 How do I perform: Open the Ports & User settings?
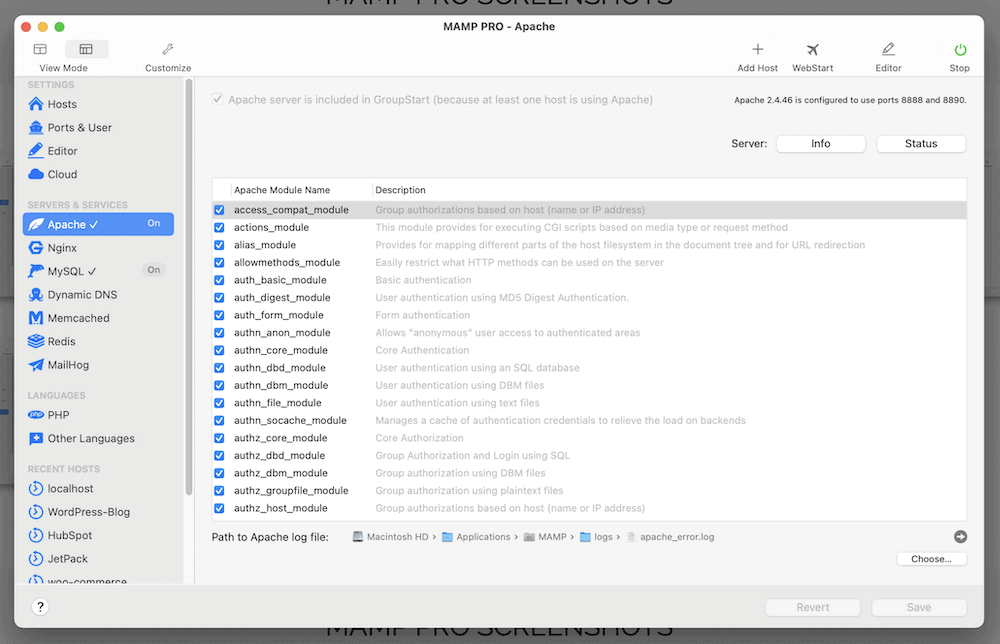[x=79, y=128]
